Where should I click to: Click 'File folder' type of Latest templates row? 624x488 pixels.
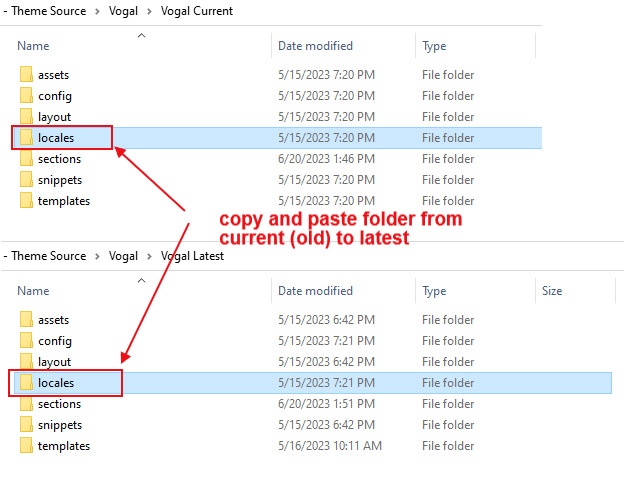448,446
